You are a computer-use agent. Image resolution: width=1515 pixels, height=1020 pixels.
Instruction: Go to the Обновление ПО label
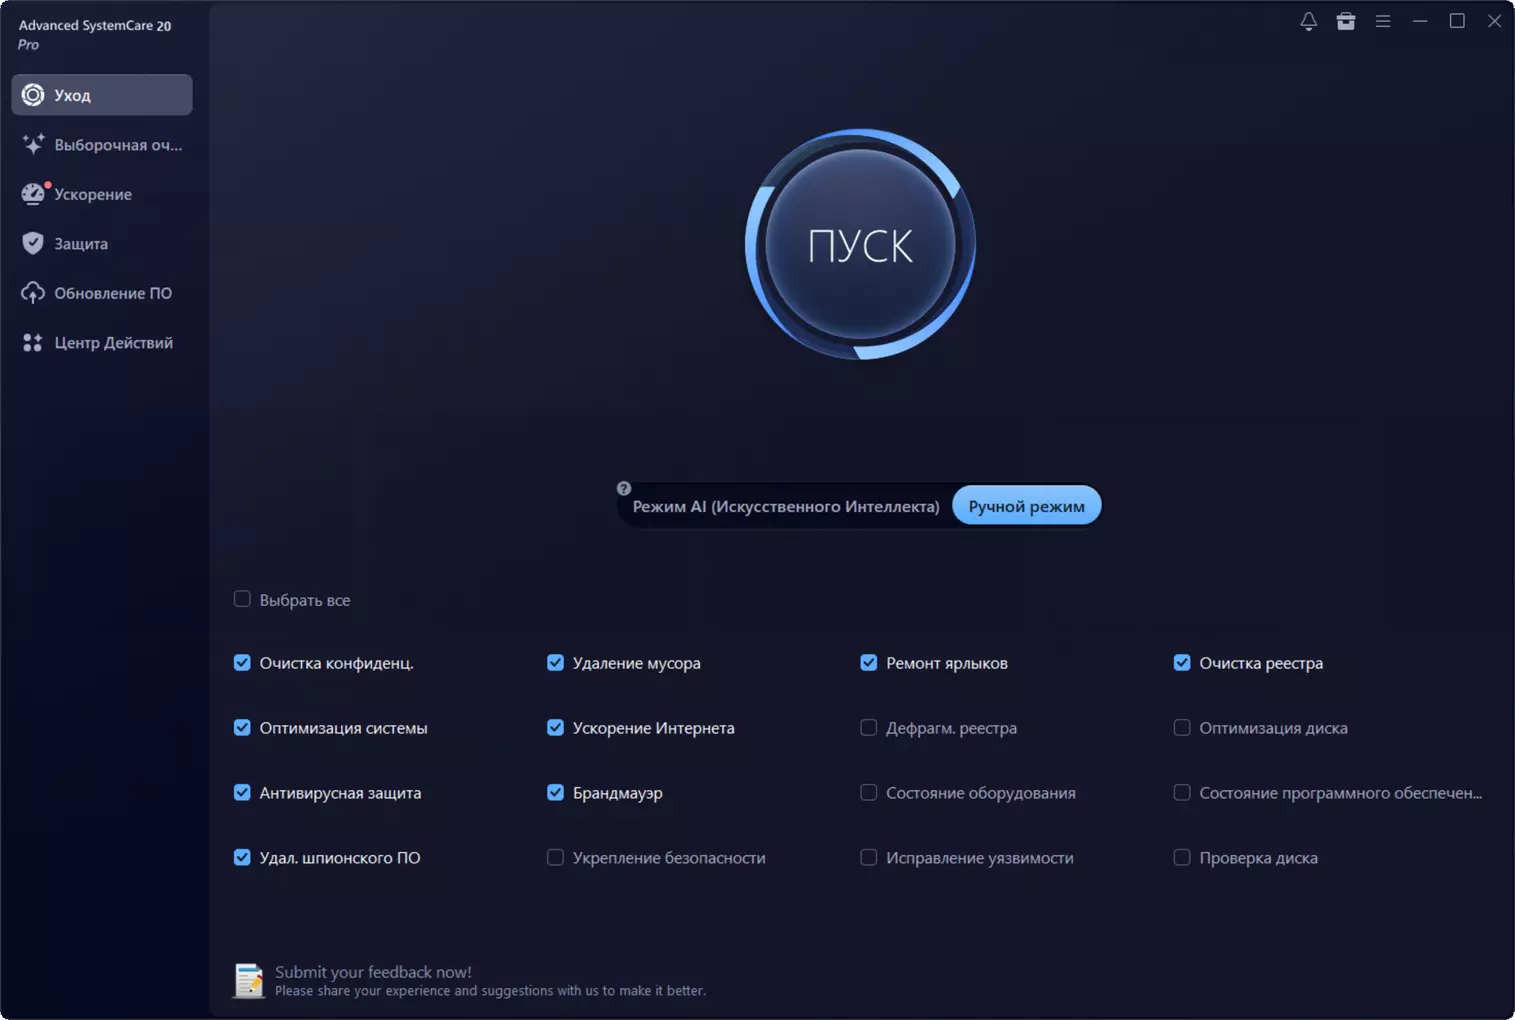[x=113, y=293]
